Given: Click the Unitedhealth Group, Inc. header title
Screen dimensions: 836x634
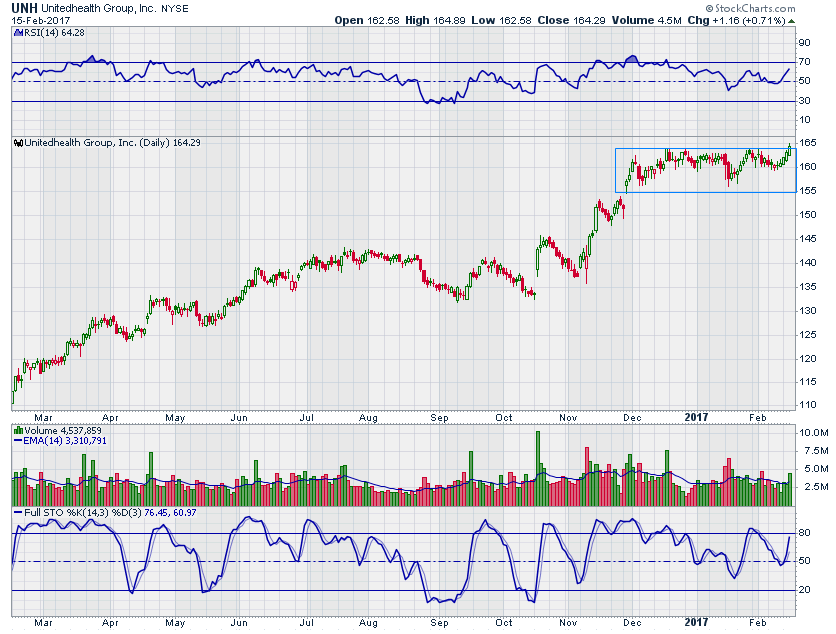Looking at the screenshot, I should coord(99,9).
